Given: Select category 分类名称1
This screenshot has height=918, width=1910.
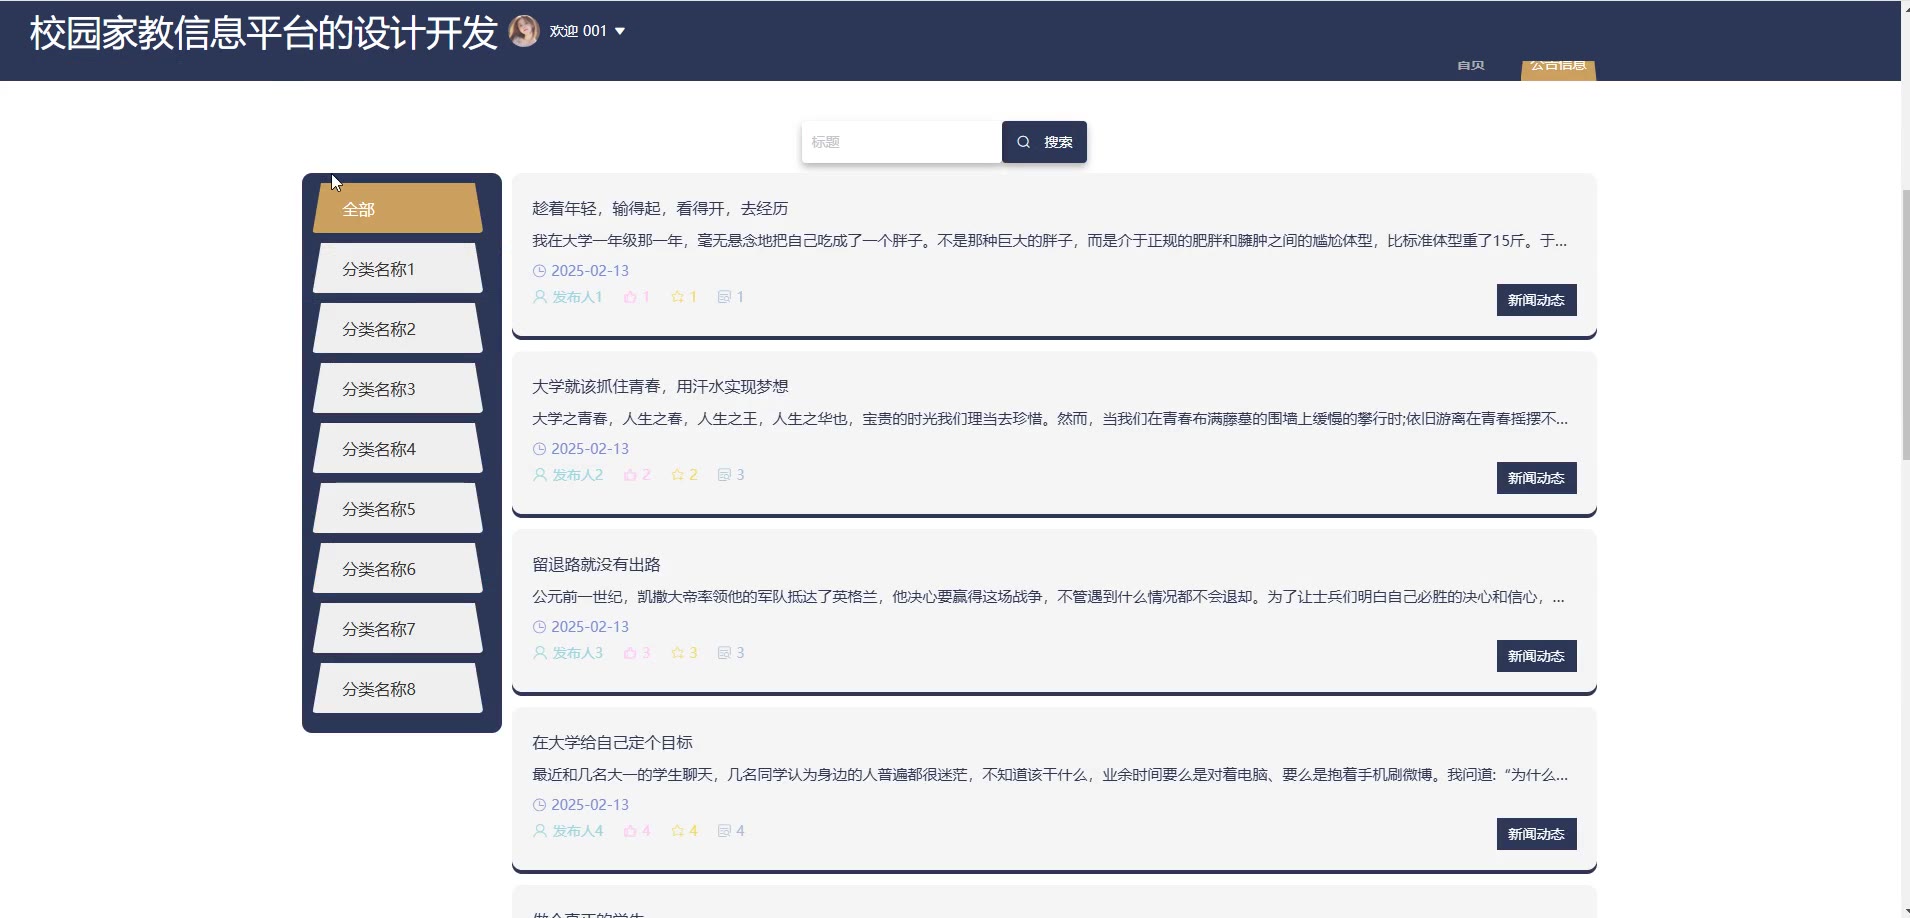Looking at the screenshot, I should point(398,268).
